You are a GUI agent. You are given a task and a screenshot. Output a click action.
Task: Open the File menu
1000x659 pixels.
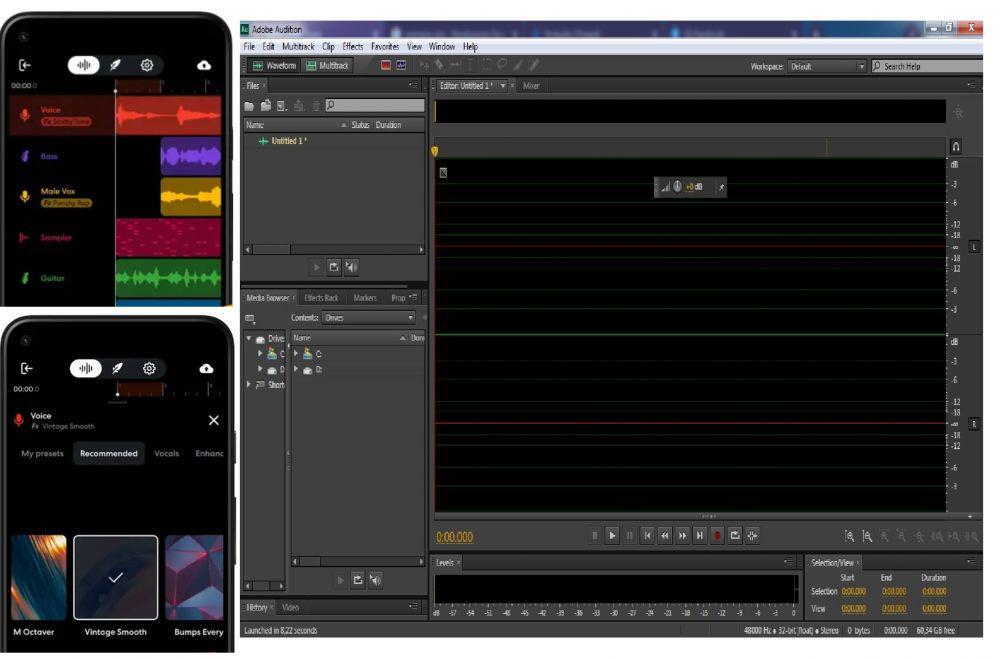tap(249, 47)
